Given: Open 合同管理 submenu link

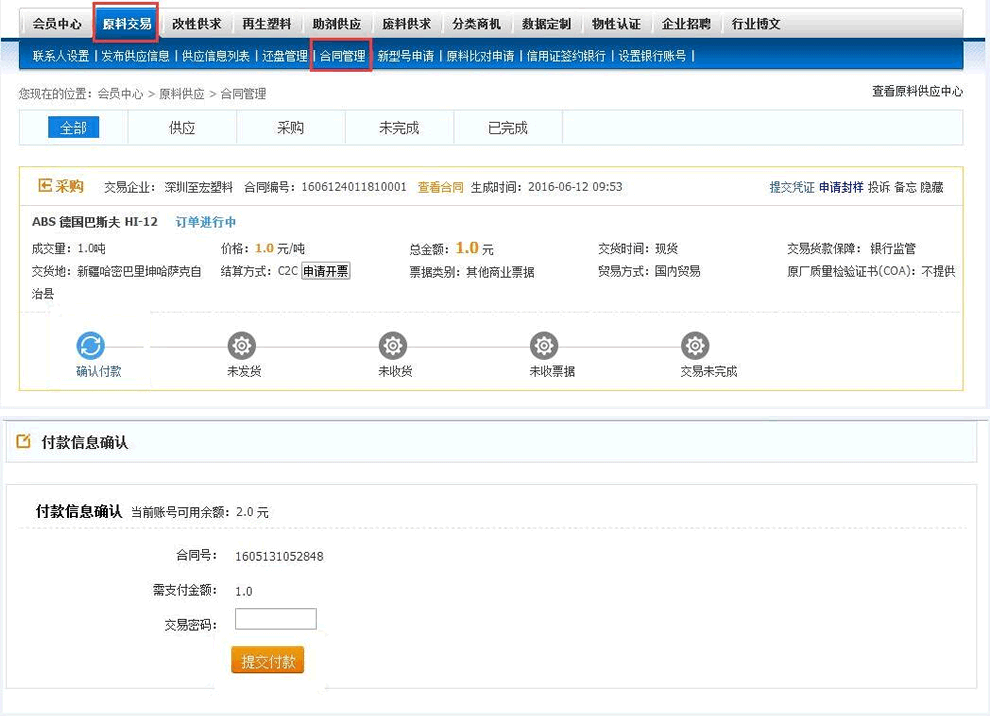Looking at the screenshot, I should click(x=342, y=56).
